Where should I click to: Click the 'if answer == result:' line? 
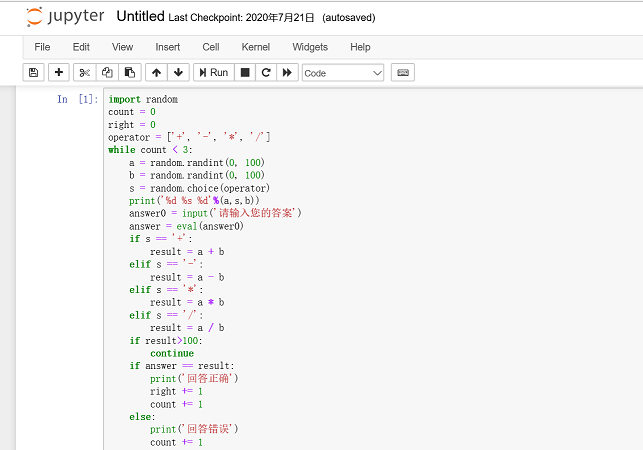[x=182, y=366]
